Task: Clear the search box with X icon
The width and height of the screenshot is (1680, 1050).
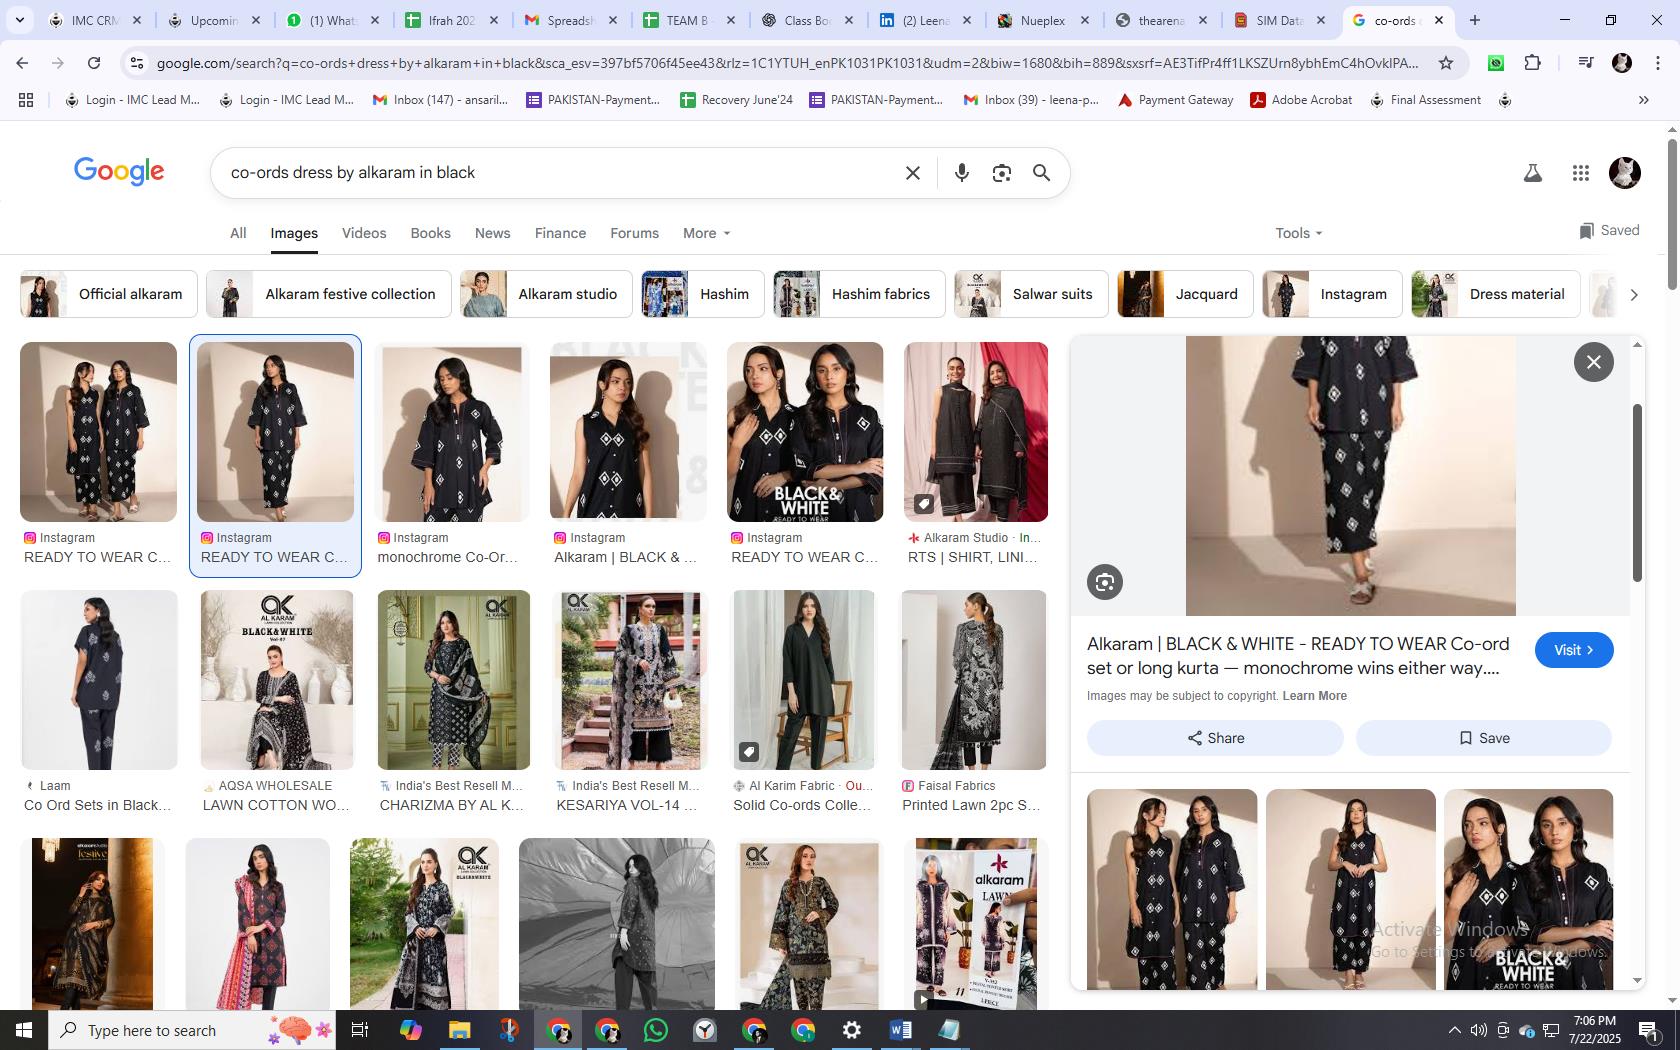Action: tap(912, 173)
